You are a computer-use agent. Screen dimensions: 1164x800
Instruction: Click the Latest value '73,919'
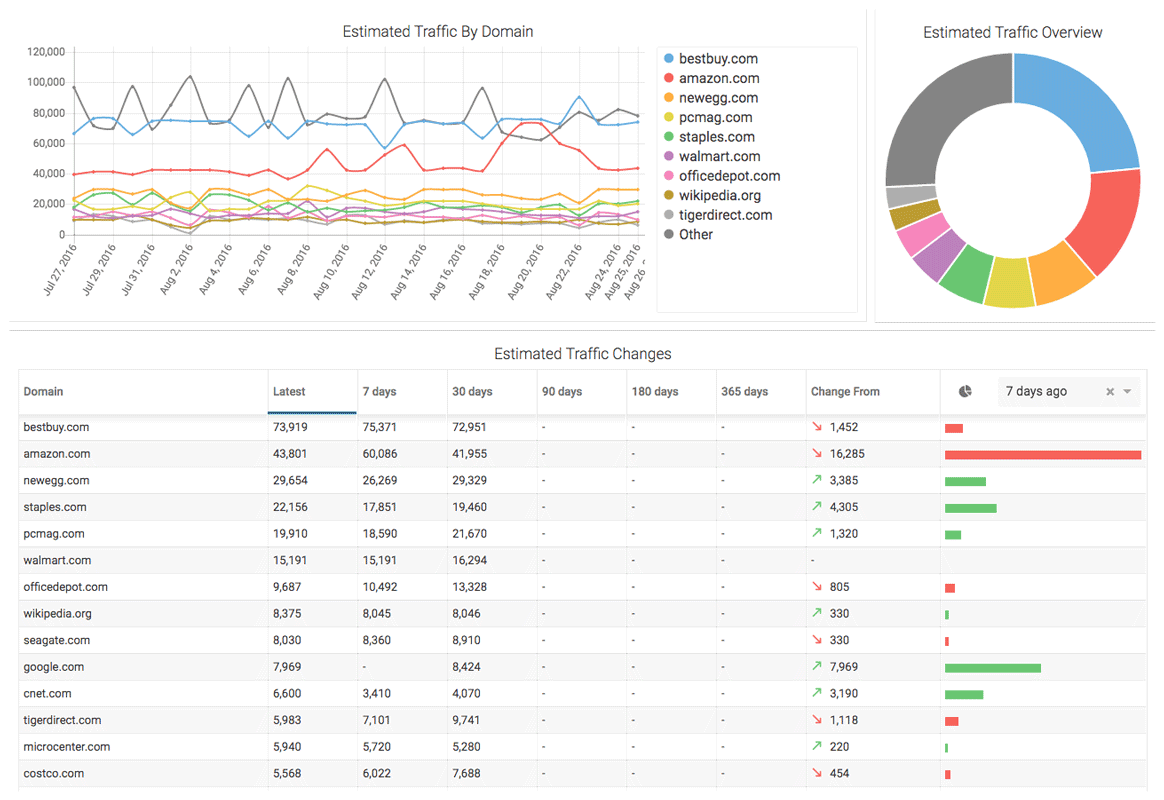290,427
